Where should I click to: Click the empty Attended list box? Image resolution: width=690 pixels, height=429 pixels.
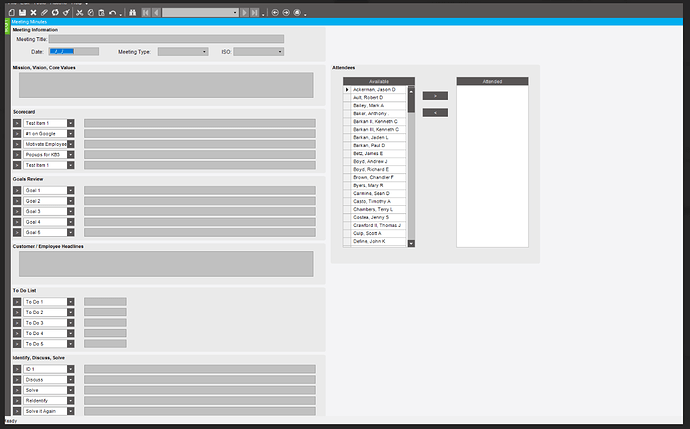pos(492,166)
